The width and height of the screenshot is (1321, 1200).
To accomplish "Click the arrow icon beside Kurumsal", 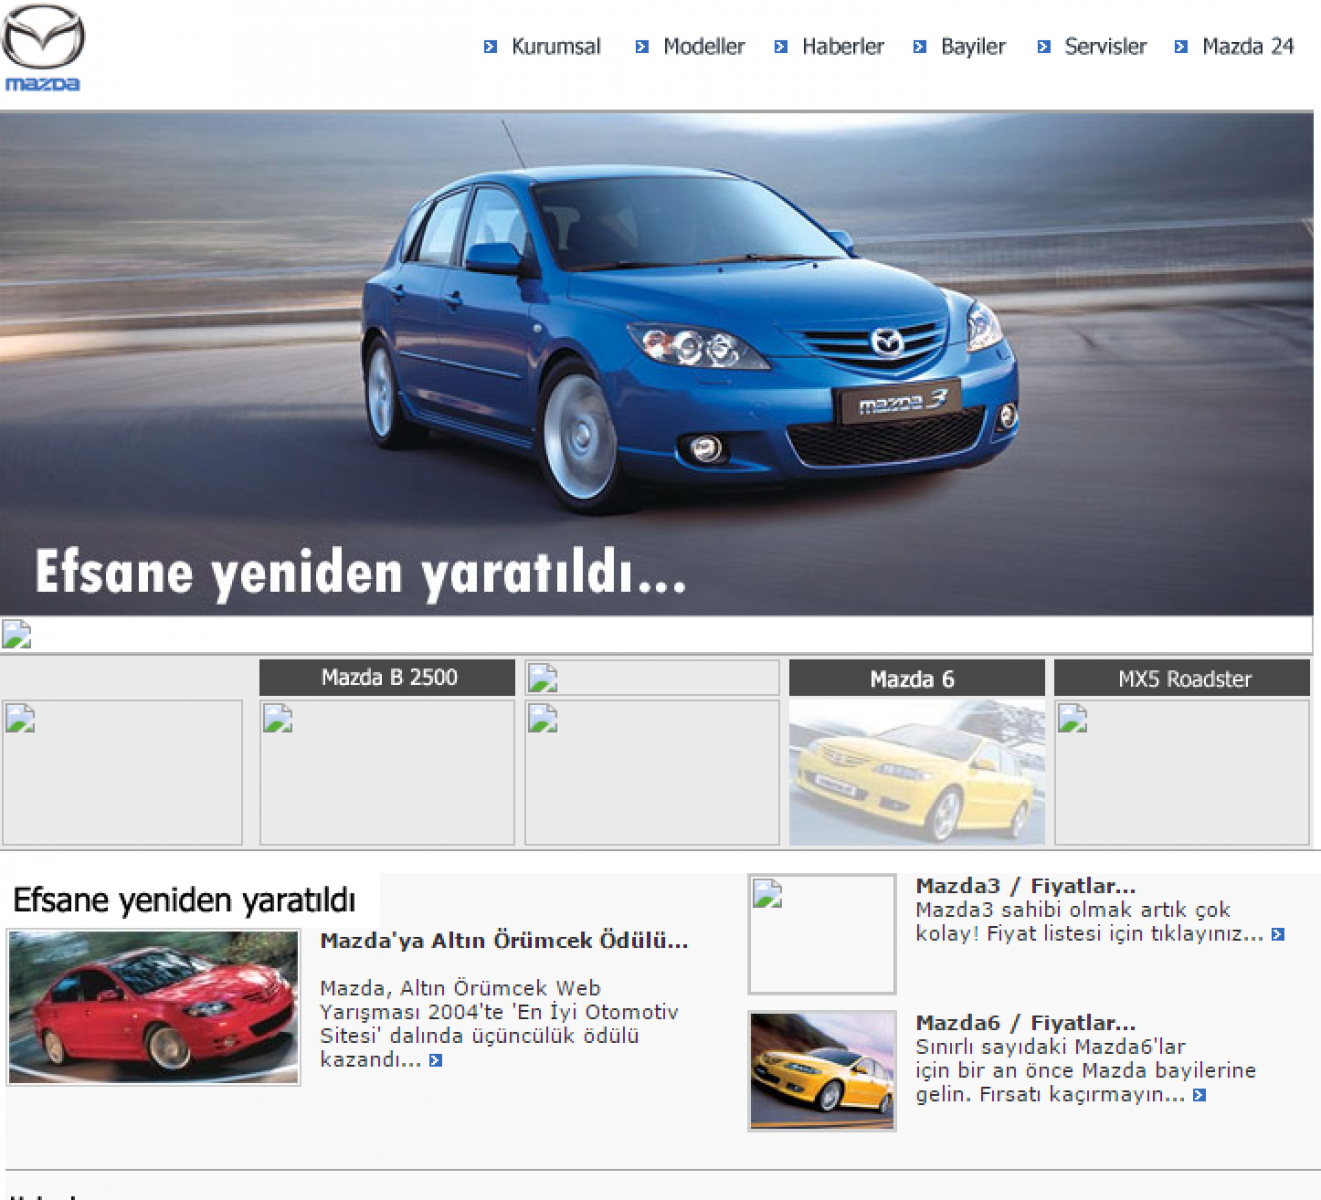I will pos(490,47).
